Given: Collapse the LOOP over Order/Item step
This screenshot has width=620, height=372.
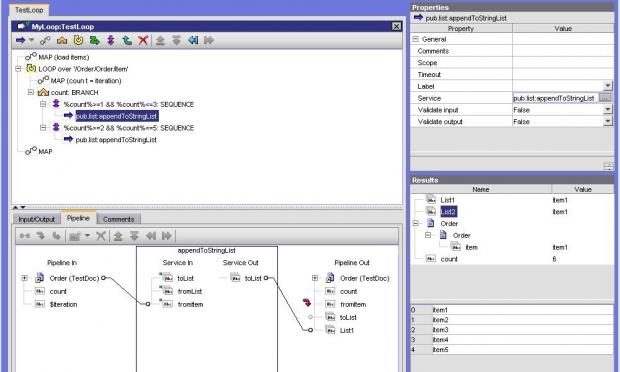Looking at the screenshot, I should coord(18,69).
